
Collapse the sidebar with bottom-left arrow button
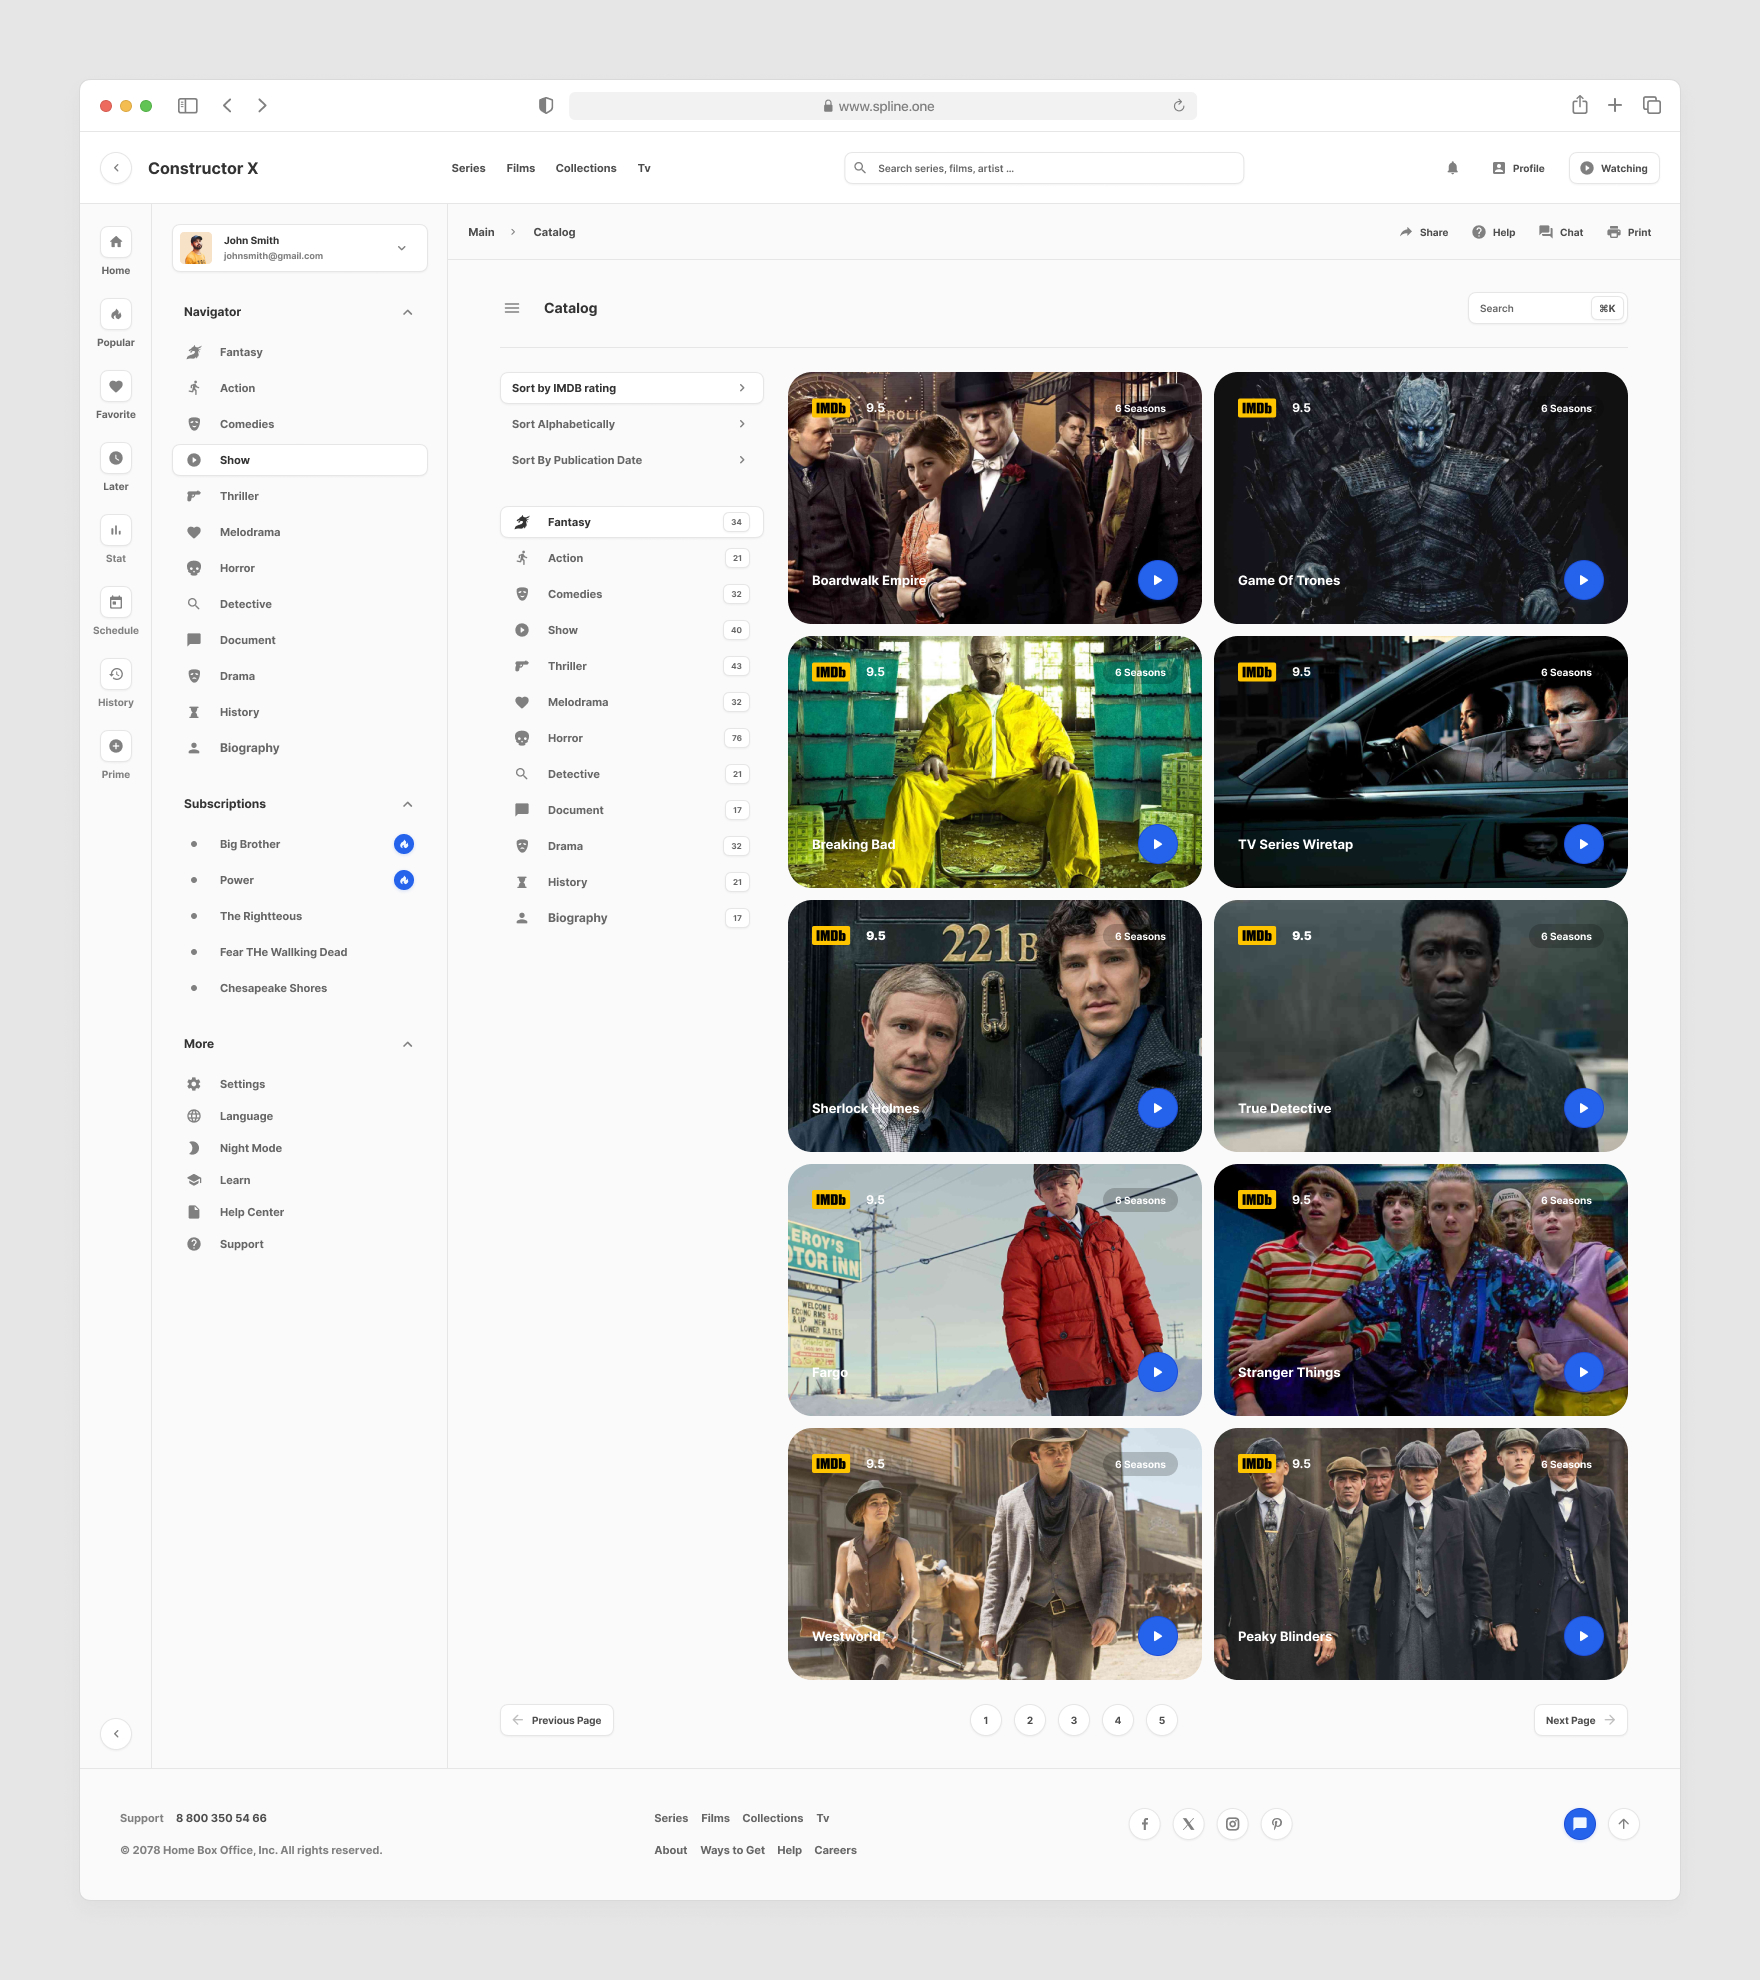point(116,1734)
